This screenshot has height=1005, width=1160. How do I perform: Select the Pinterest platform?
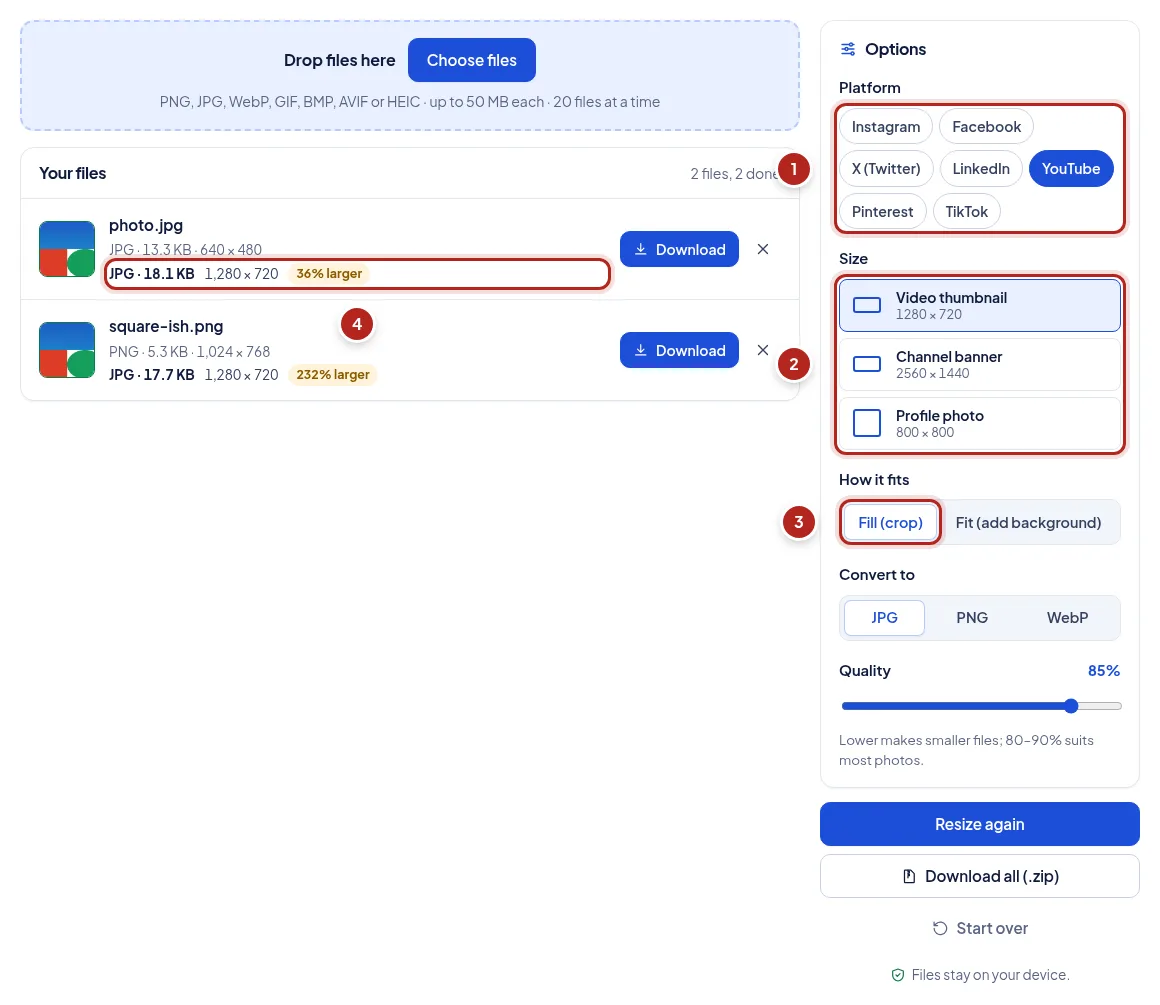(x=882, y=212)
